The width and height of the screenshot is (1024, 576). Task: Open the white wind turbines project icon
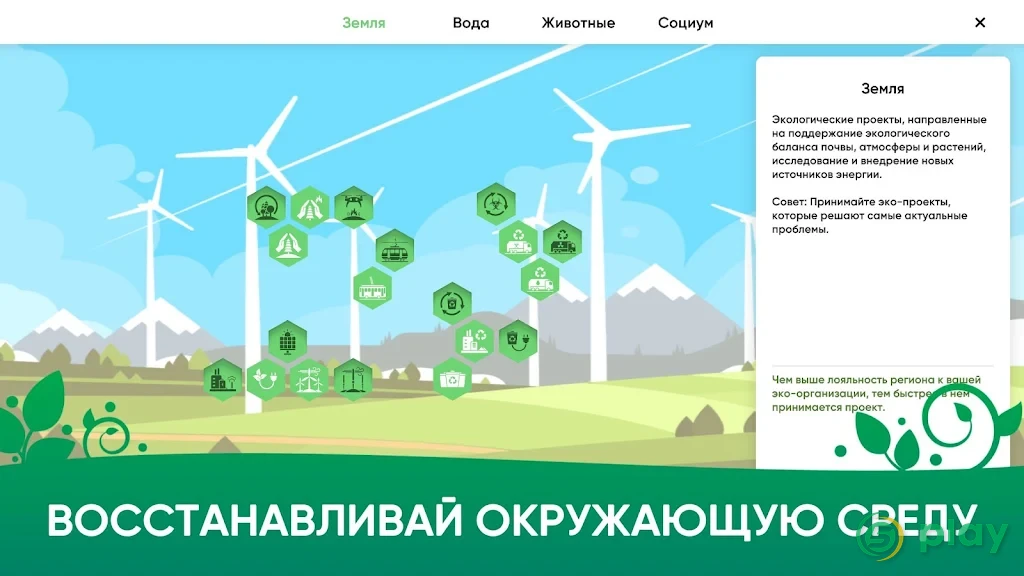pos(310,379)
